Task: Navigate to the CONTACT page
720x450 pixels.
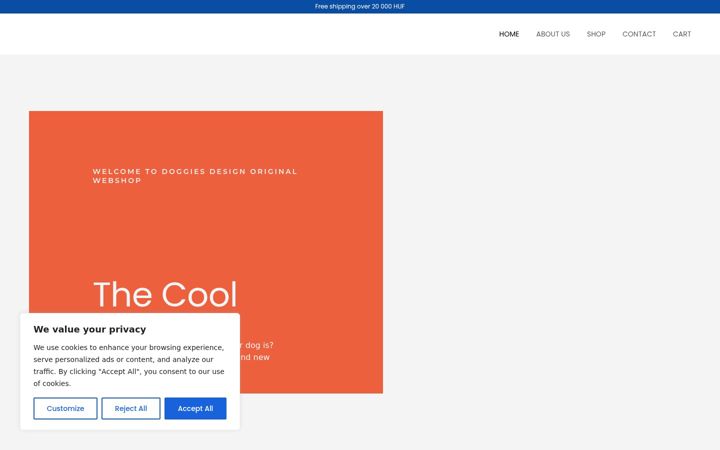Action: point(639,34)
